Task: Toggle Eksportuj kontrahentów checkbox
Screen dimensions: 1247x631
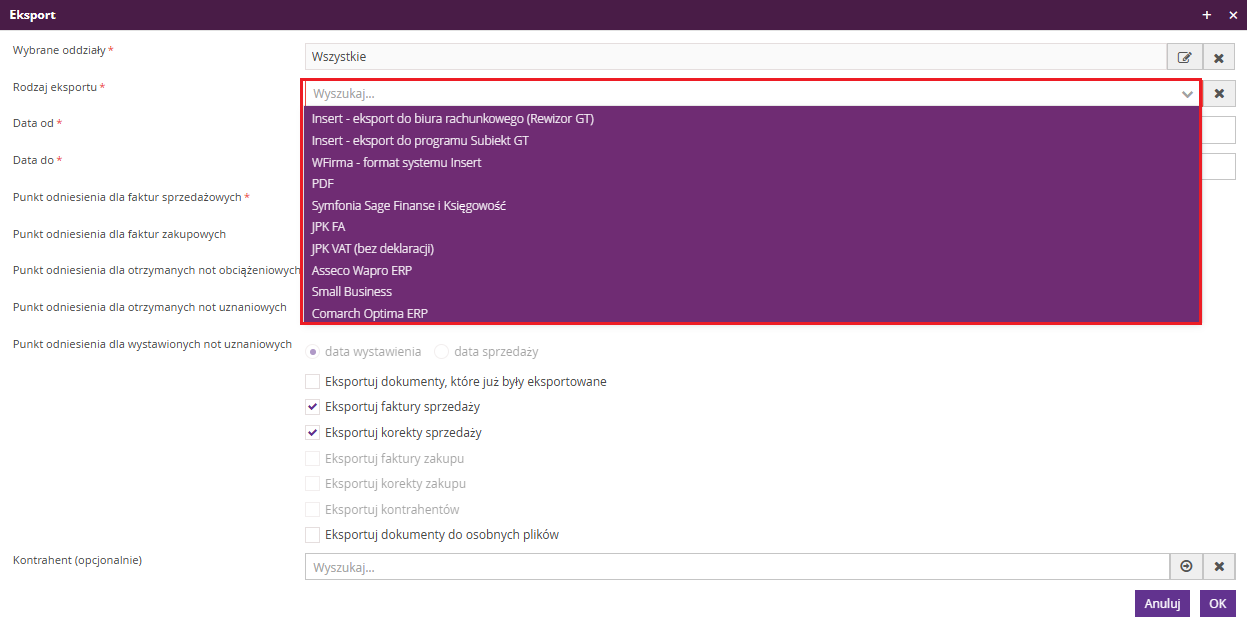Action: 313,509
